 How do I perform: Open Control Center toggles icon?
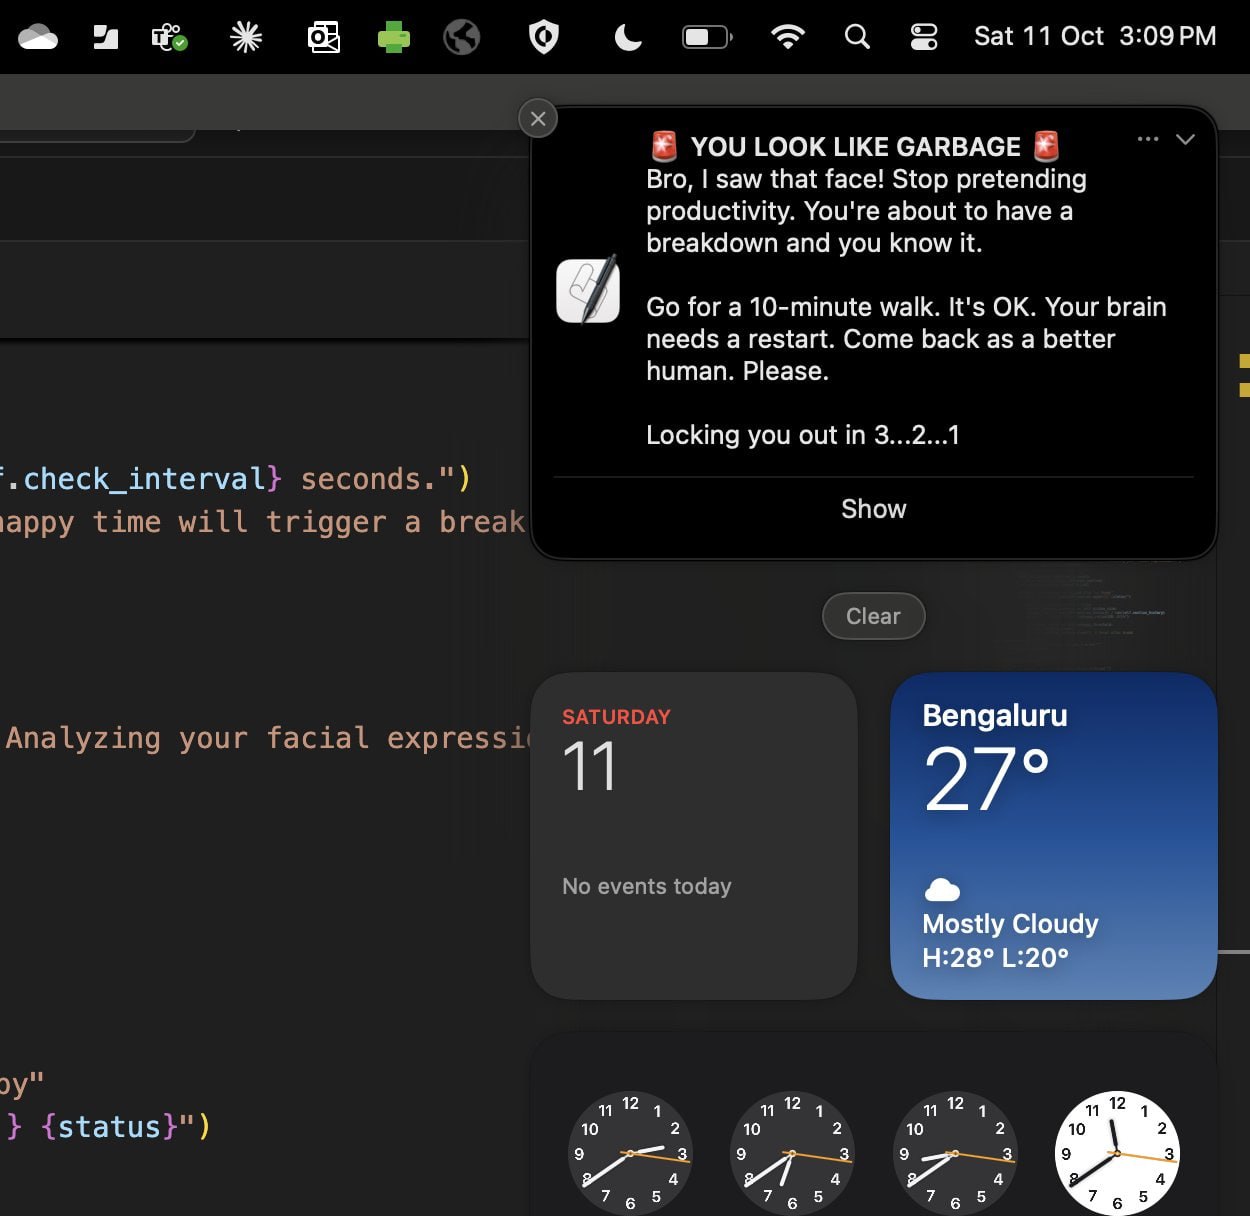coord(924,37)
